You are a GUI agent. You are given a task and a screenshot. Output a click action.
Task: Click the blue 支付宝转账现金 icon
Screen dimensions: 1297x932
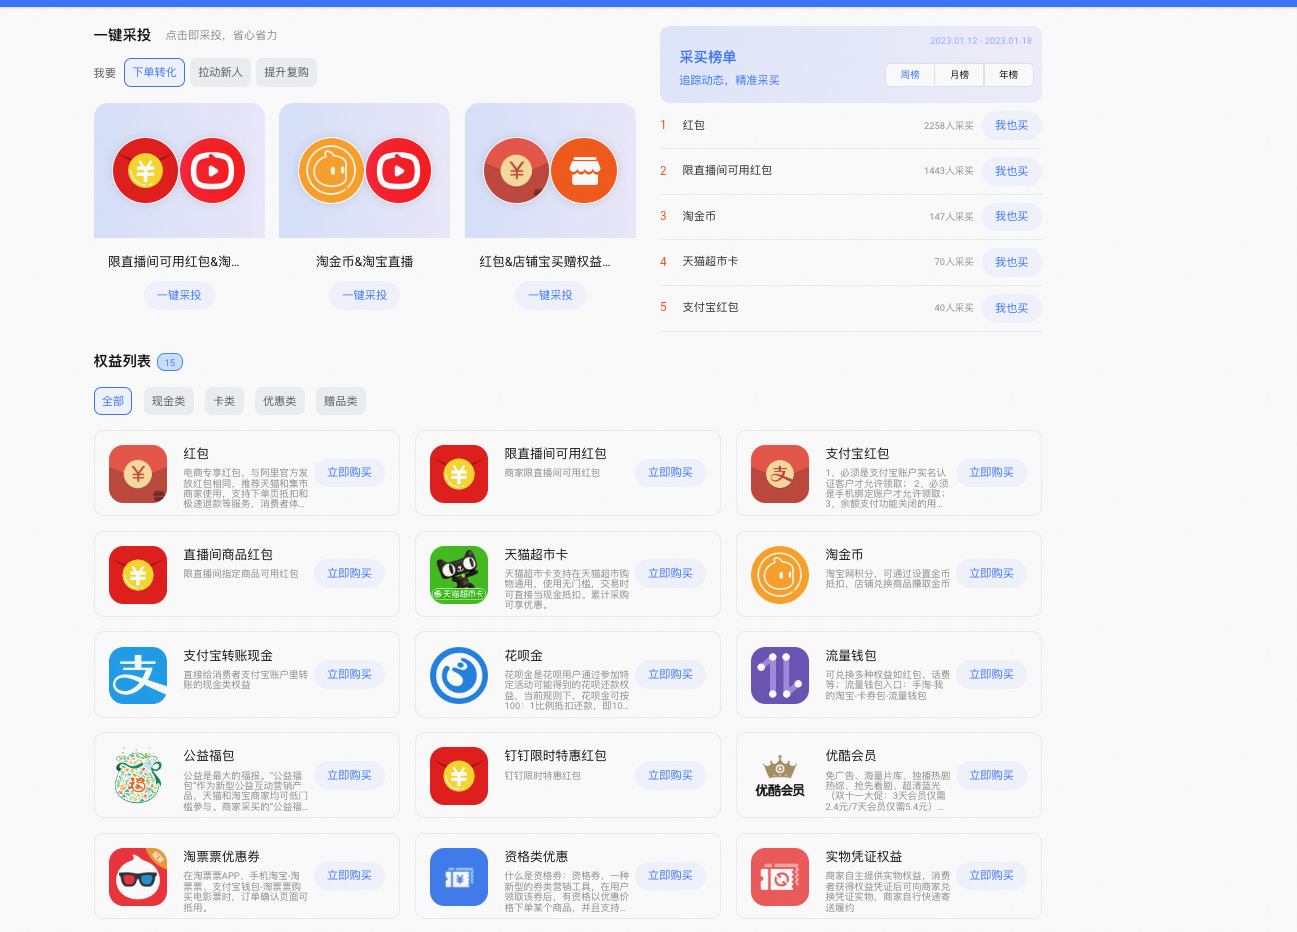click(x=138, y=675)
